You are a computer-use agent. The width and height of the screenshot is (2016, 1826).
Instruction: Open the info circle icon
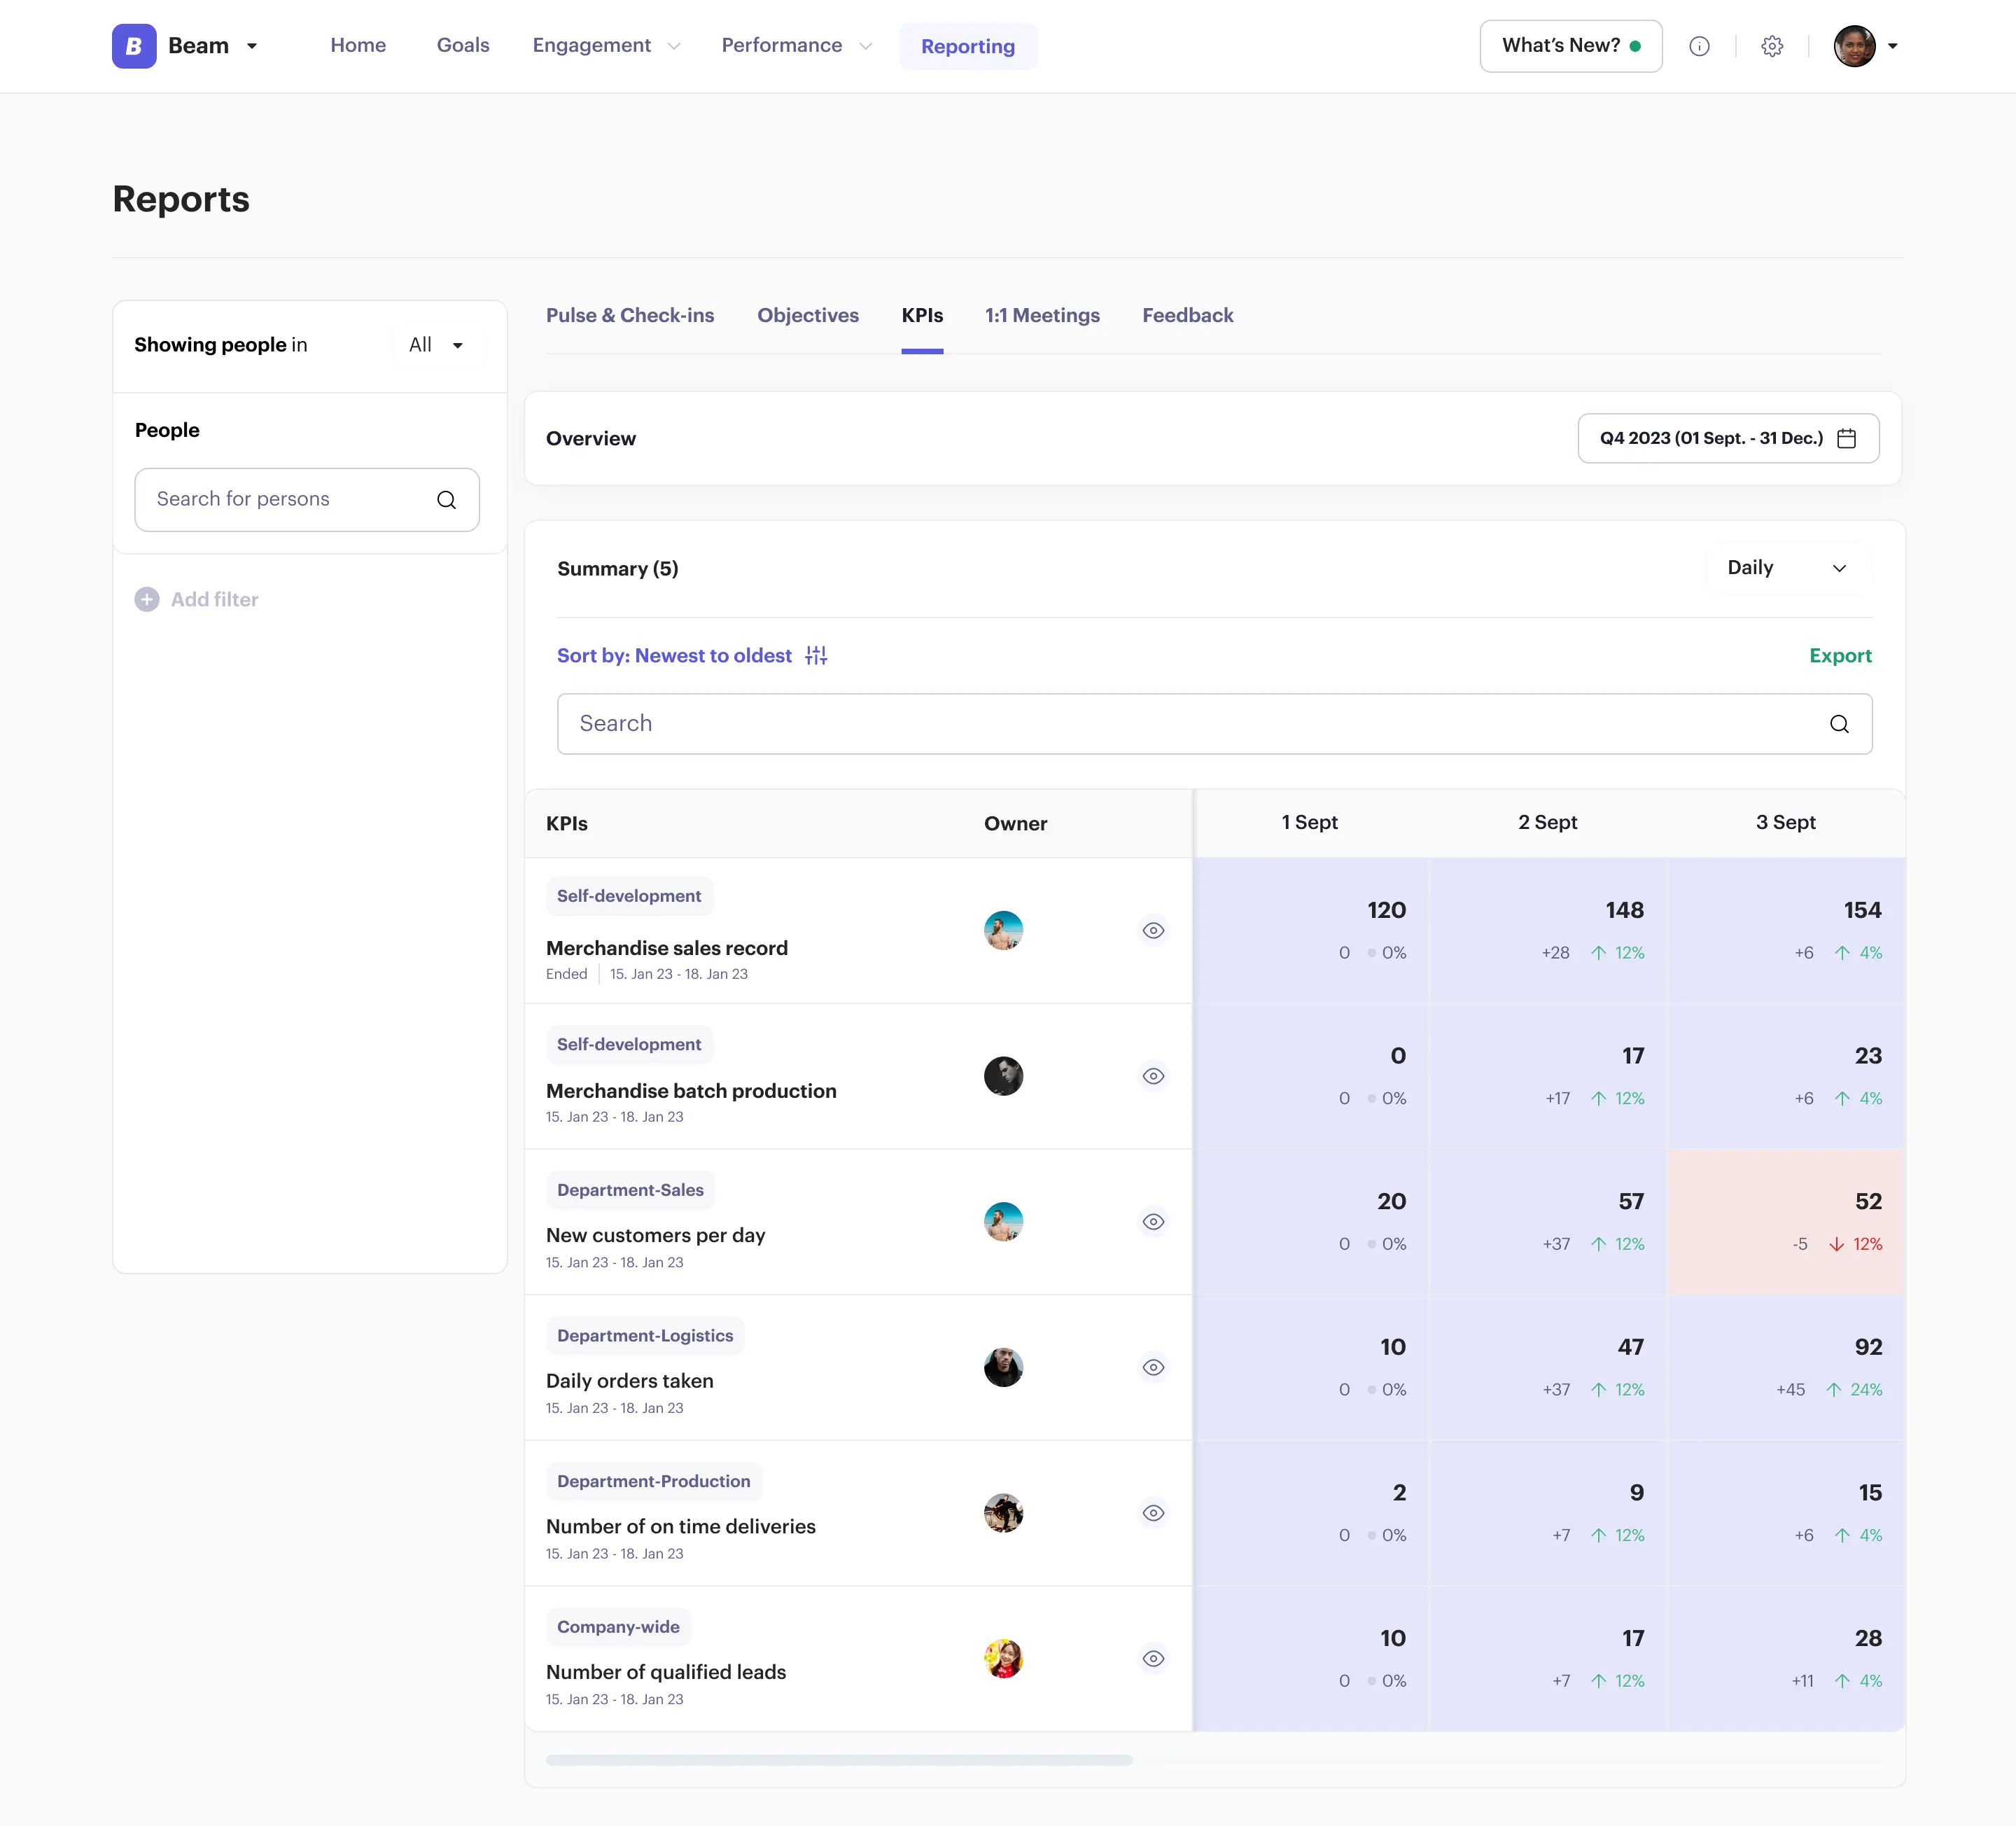1699,46
